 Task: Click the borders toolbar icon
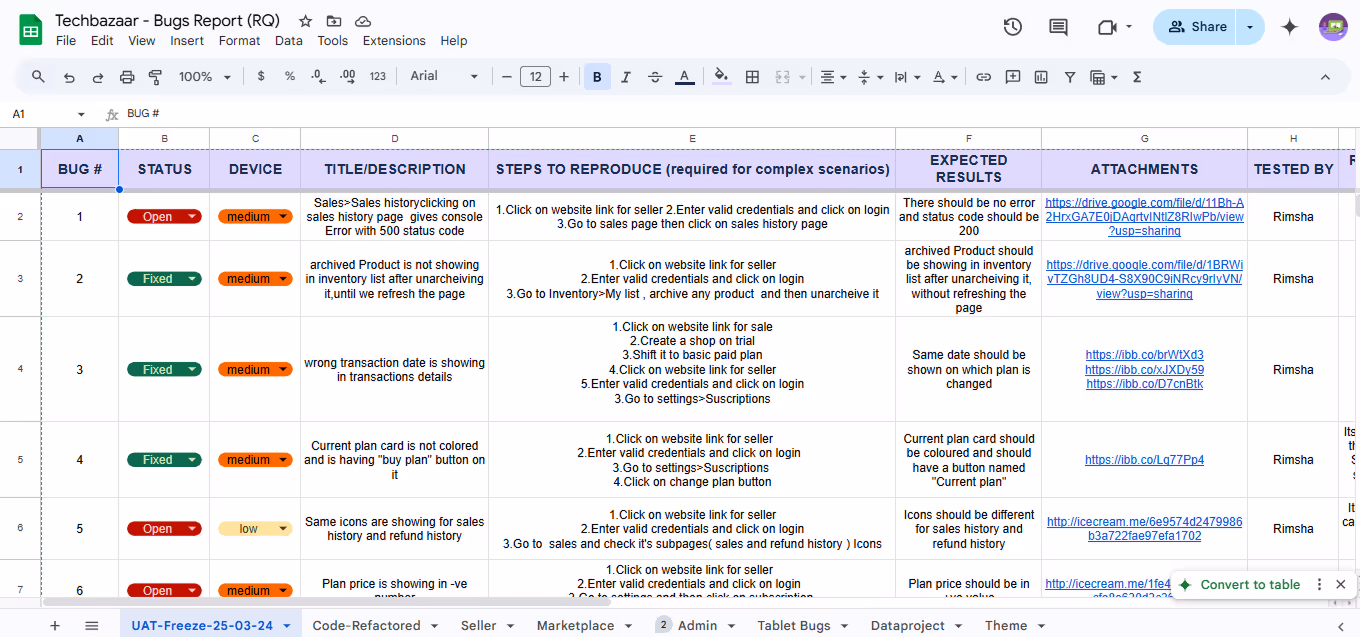coord(752,77)
